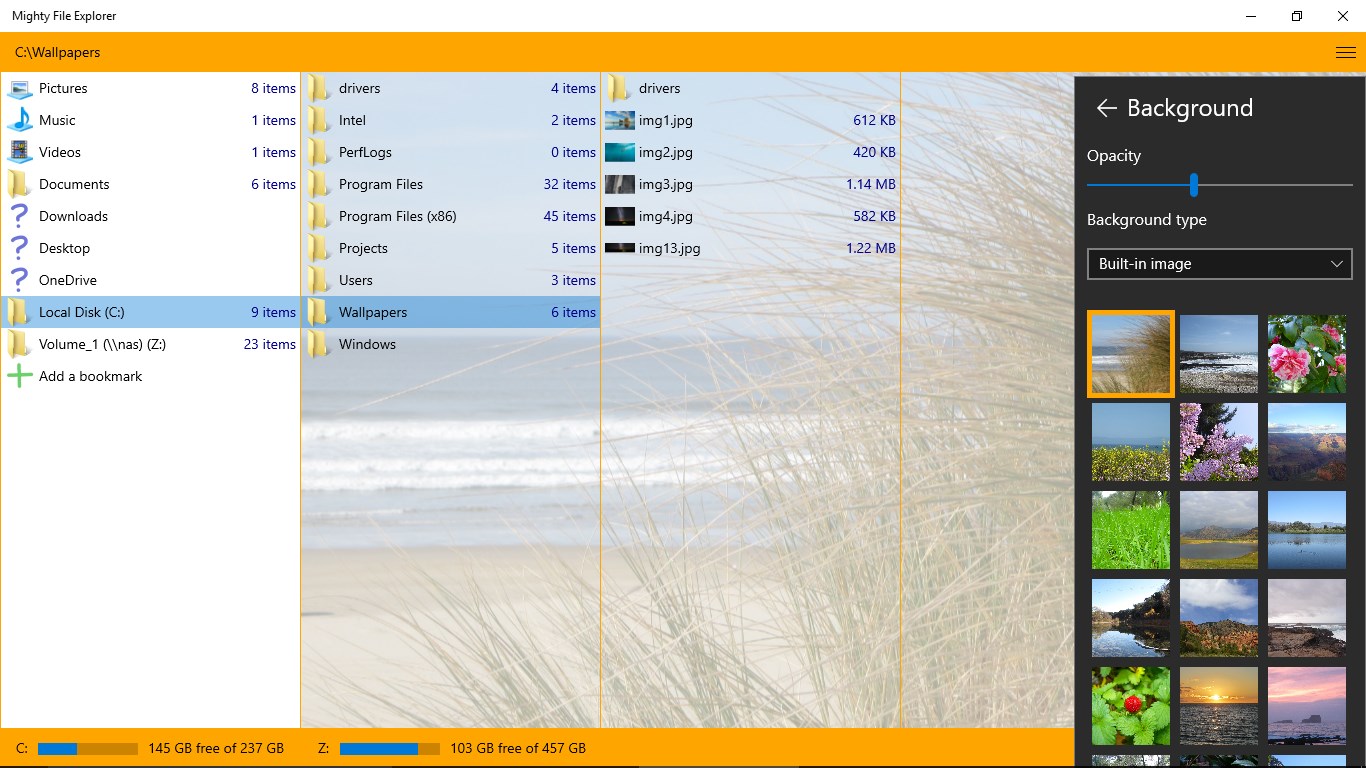Click the "103 GB free of 457 GB" status text
Image resolution: width=1366 pixels, height=768 pixels.
pyautogui.click(x=518, y=748)
